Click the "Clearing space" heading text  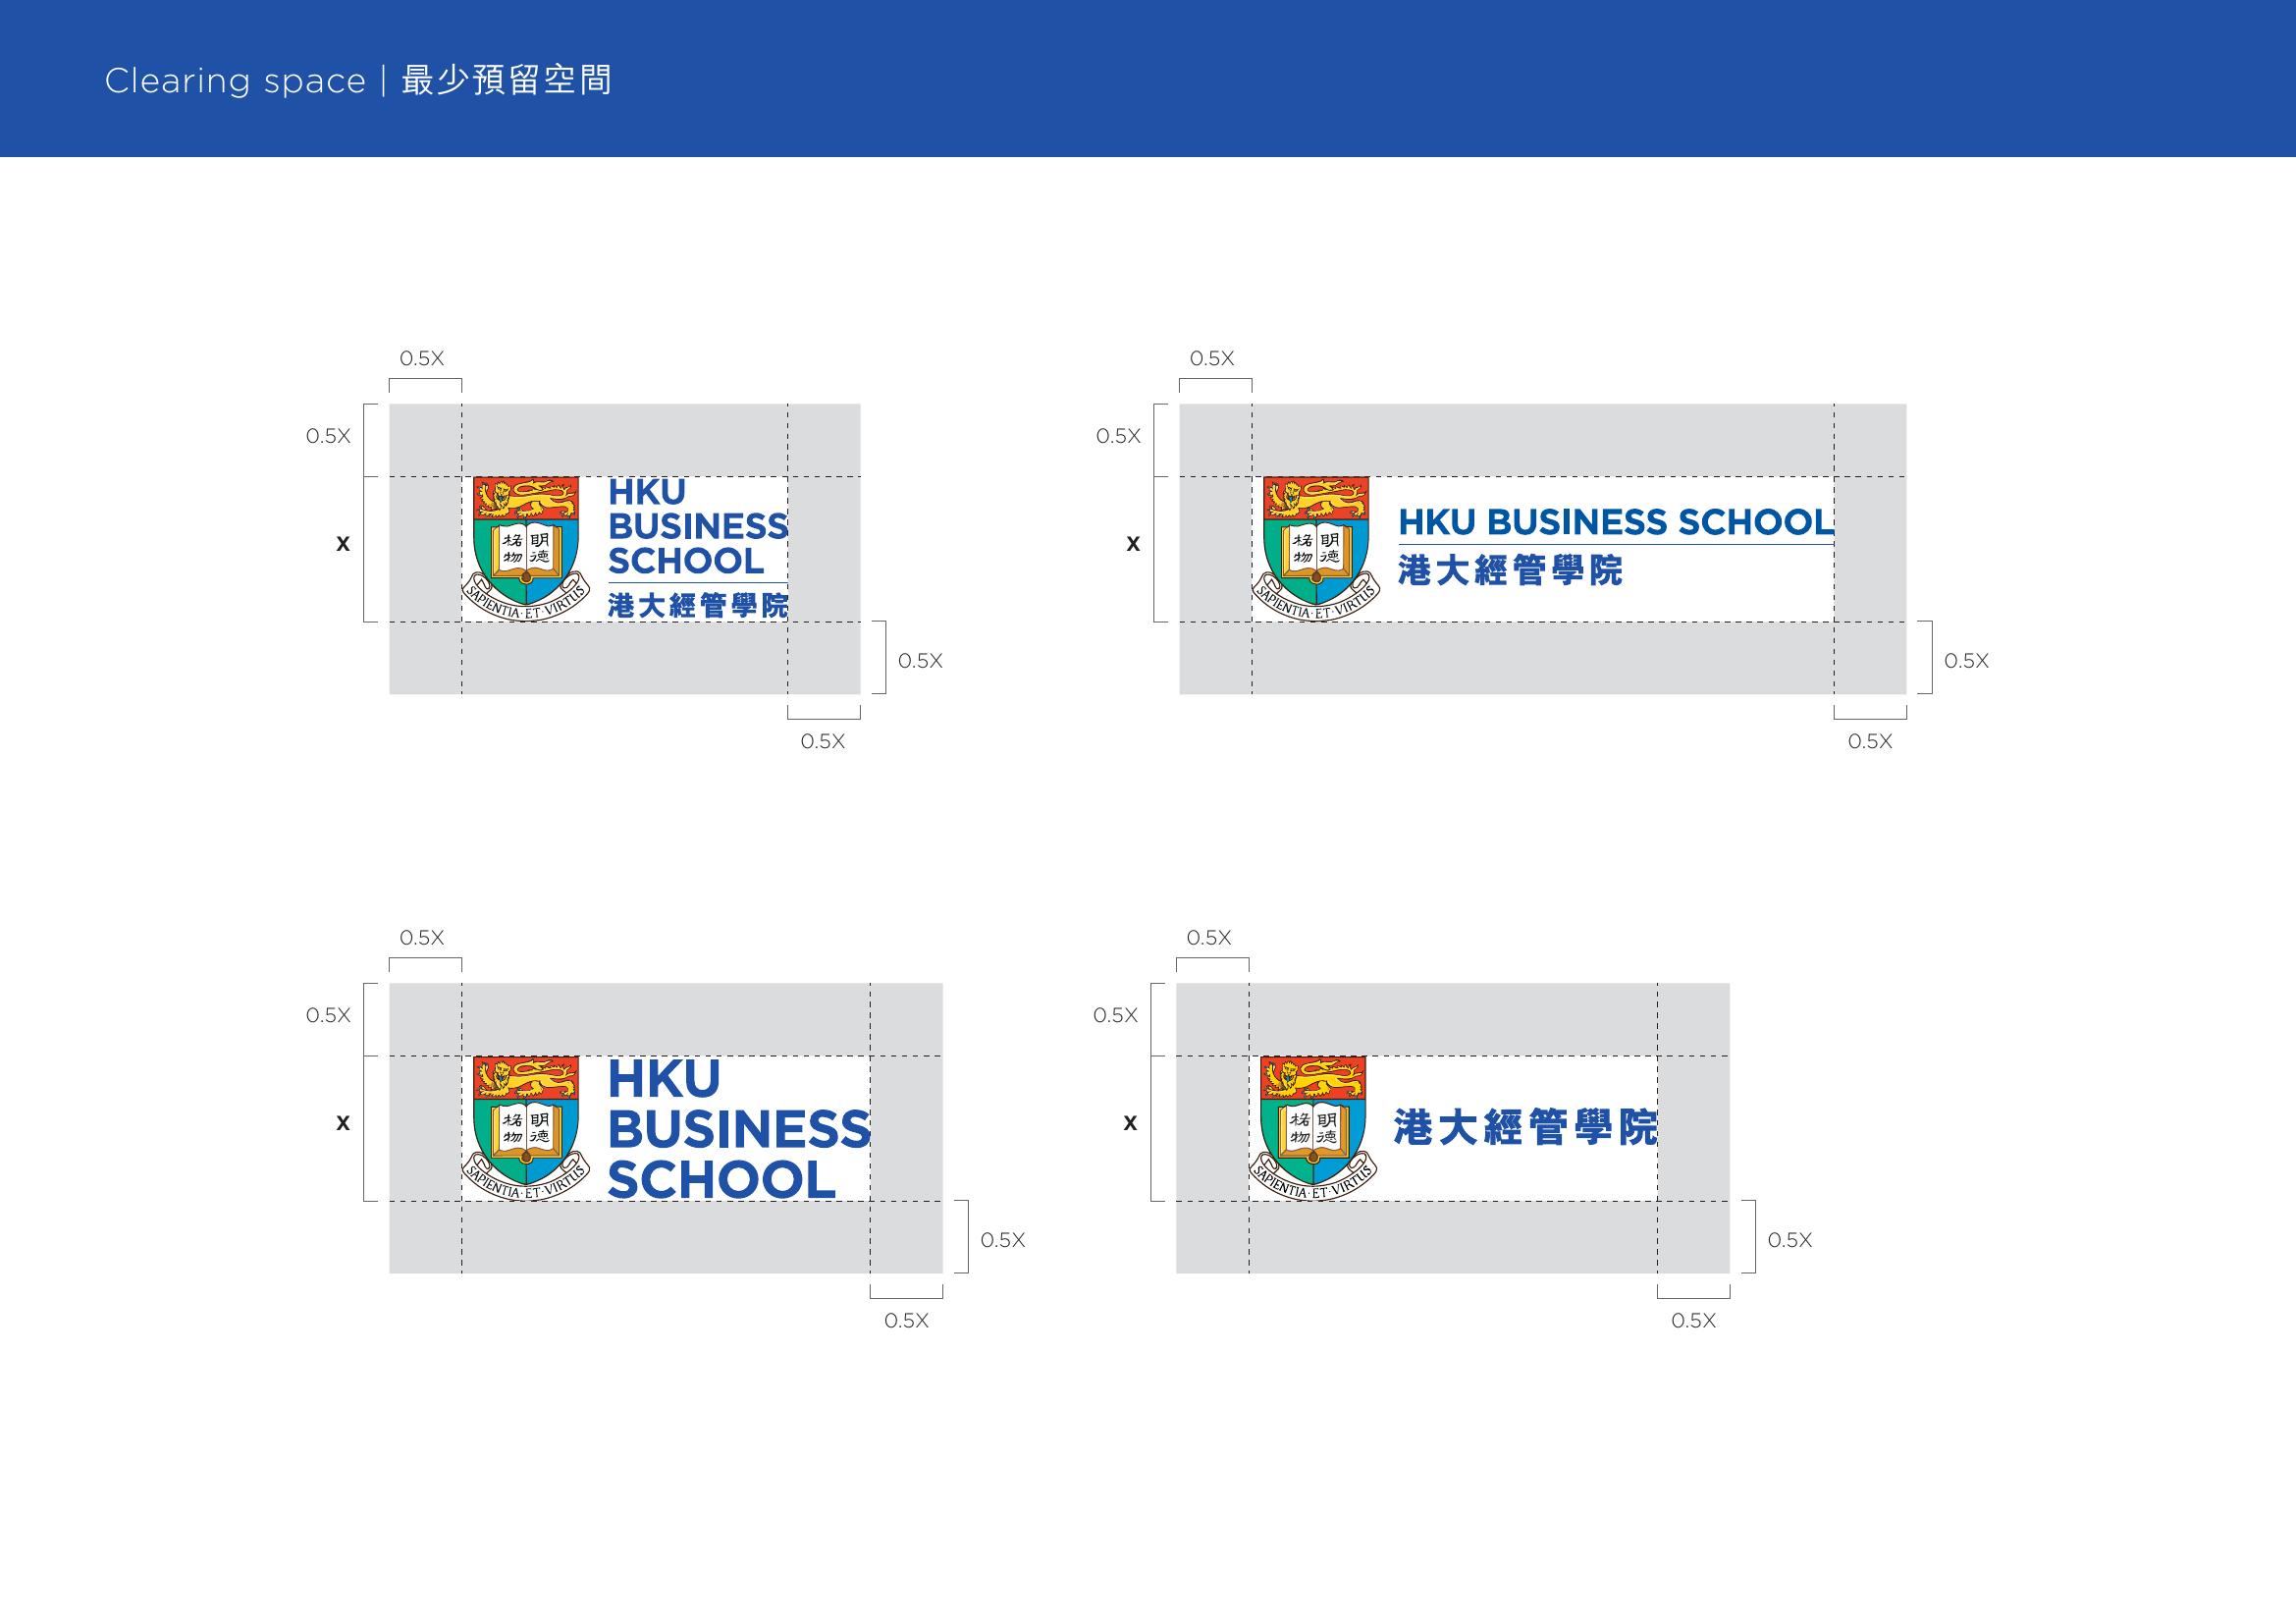tap(235, 81)
